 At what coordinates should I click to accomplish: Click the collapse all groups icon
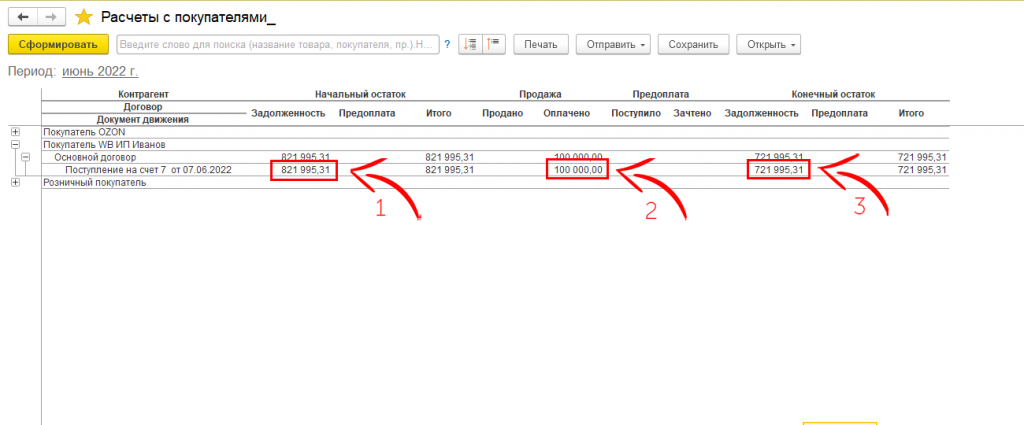click(x=495, y=45)
